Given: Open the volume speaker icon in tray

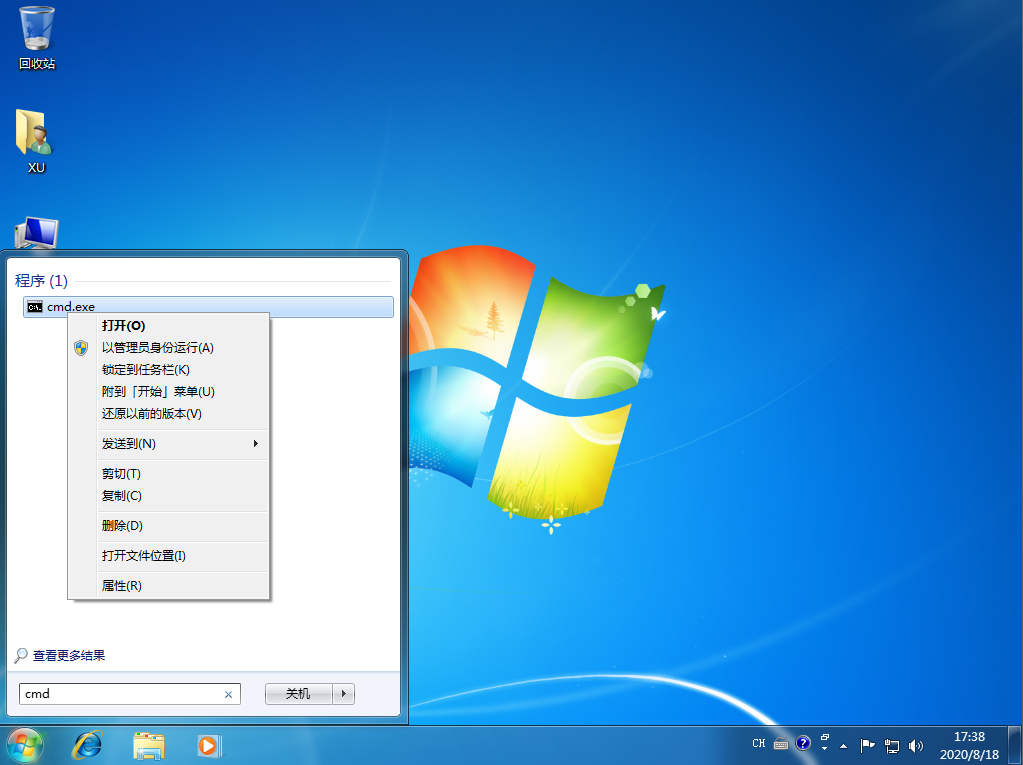Looking at the screenshot, I should coord(916,745).
